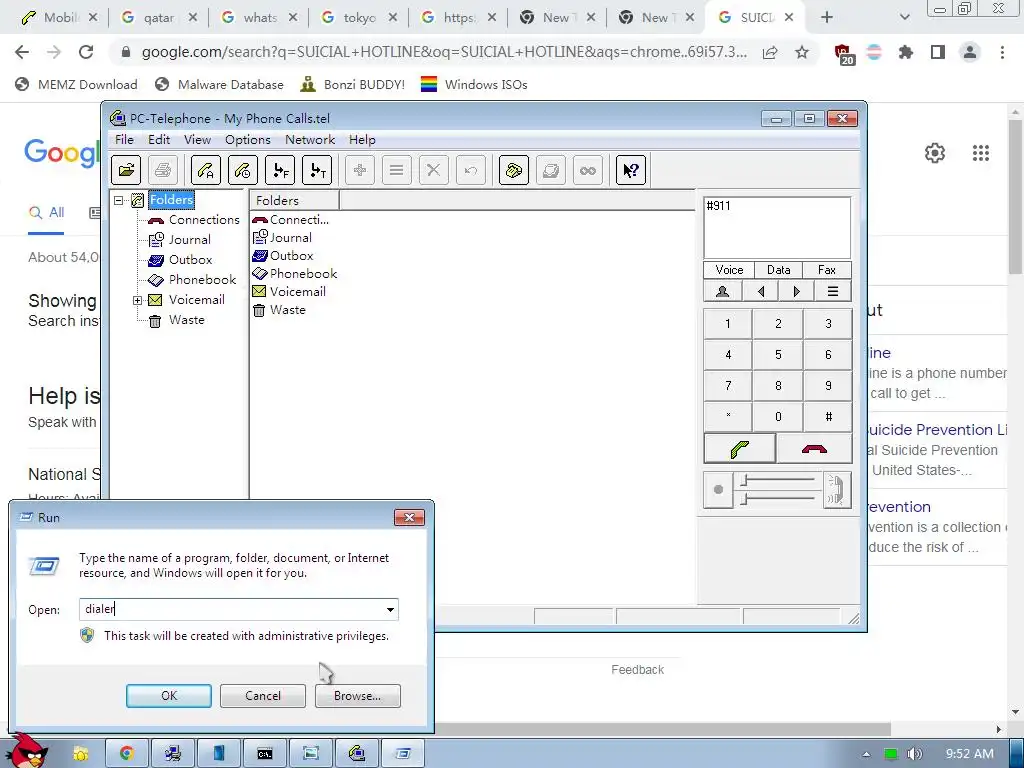Screen dimensions: 1024x768
Task: Click the left arrow button above keypad
Action: pos(760,291)
